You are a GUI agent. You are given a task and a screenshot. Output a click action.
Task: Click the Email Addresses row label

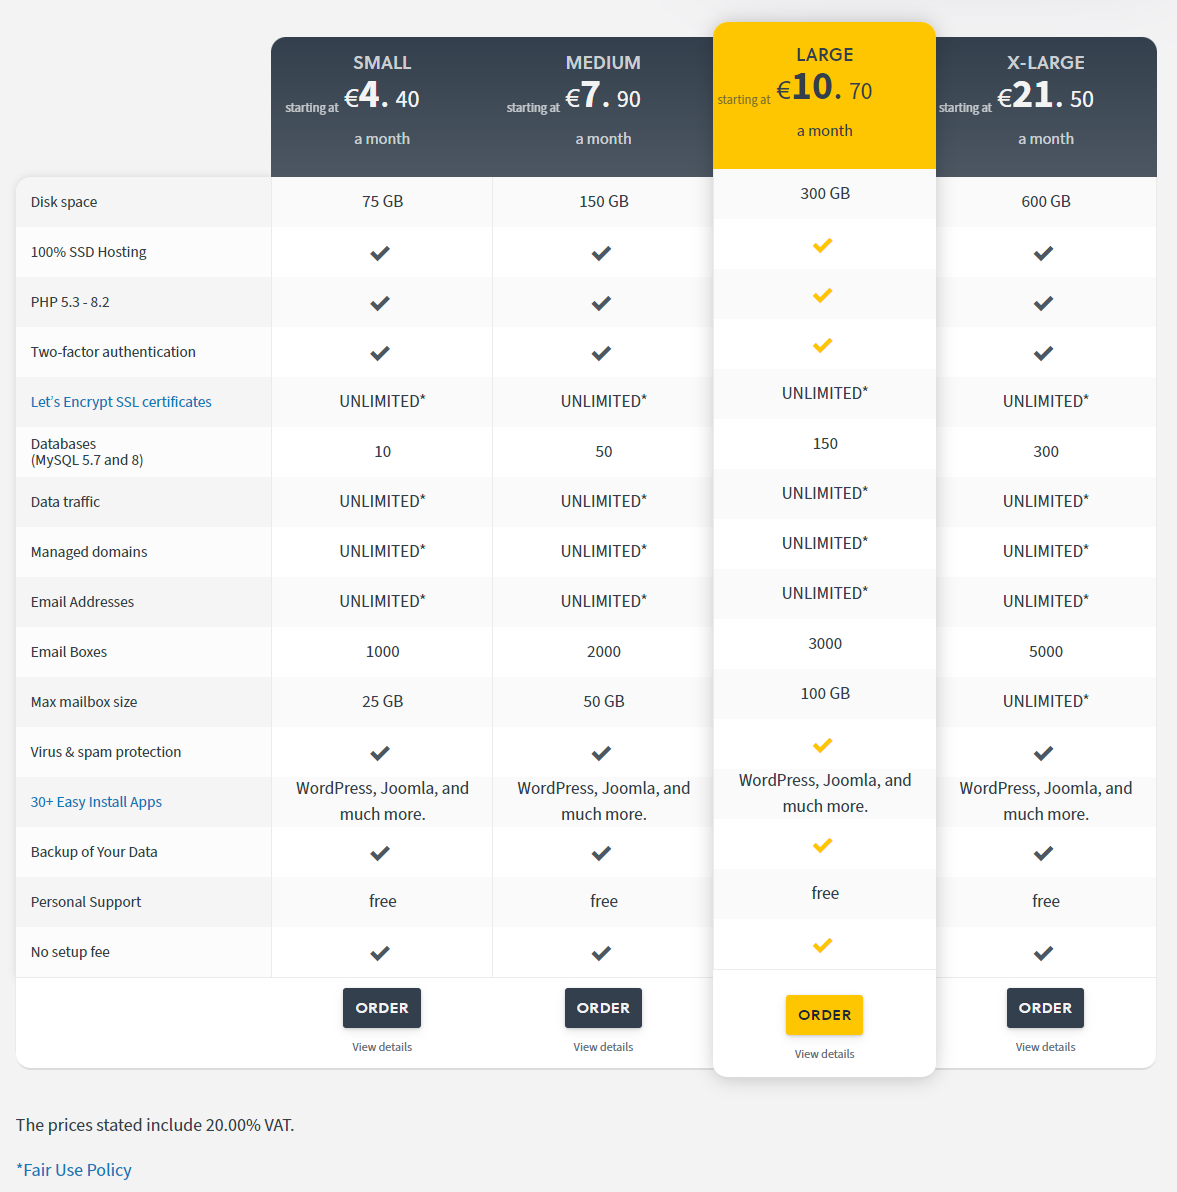(x=82, y=602)
